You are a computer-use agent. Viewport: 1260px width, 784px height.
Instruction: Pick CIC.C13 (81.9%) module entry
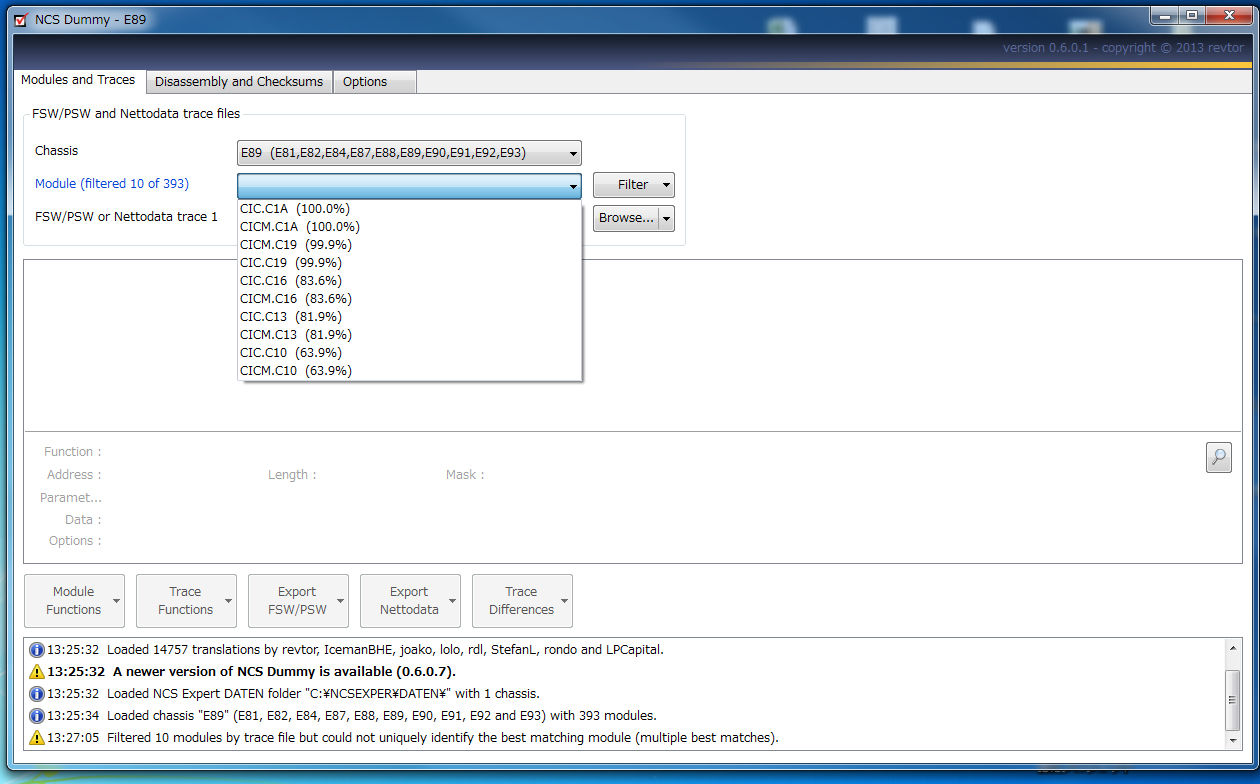coord(409,317)
